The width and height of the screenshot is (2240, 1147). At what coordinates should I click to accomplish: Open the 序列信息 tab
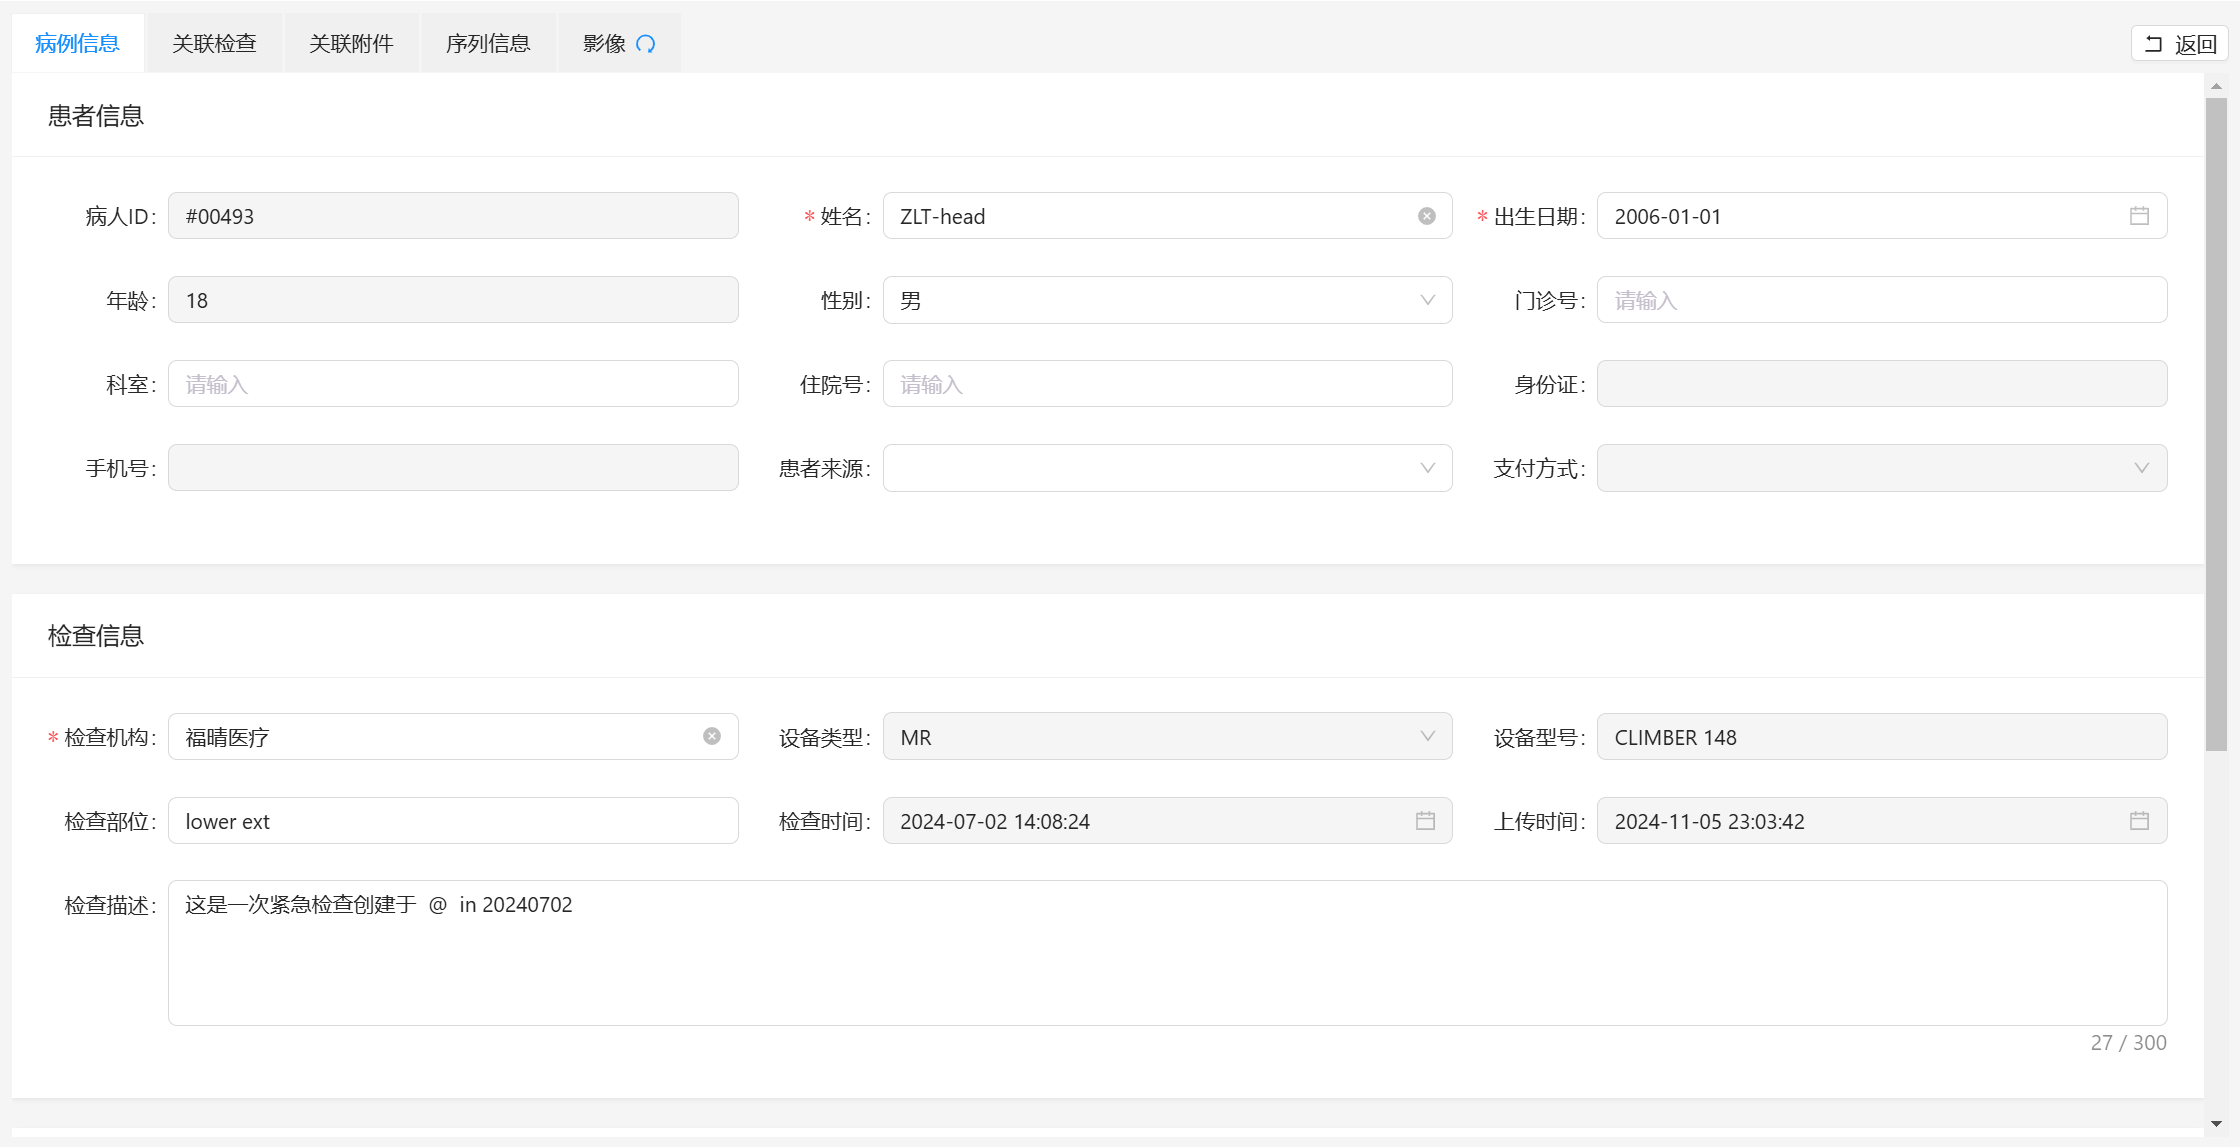tap(488, 44)
